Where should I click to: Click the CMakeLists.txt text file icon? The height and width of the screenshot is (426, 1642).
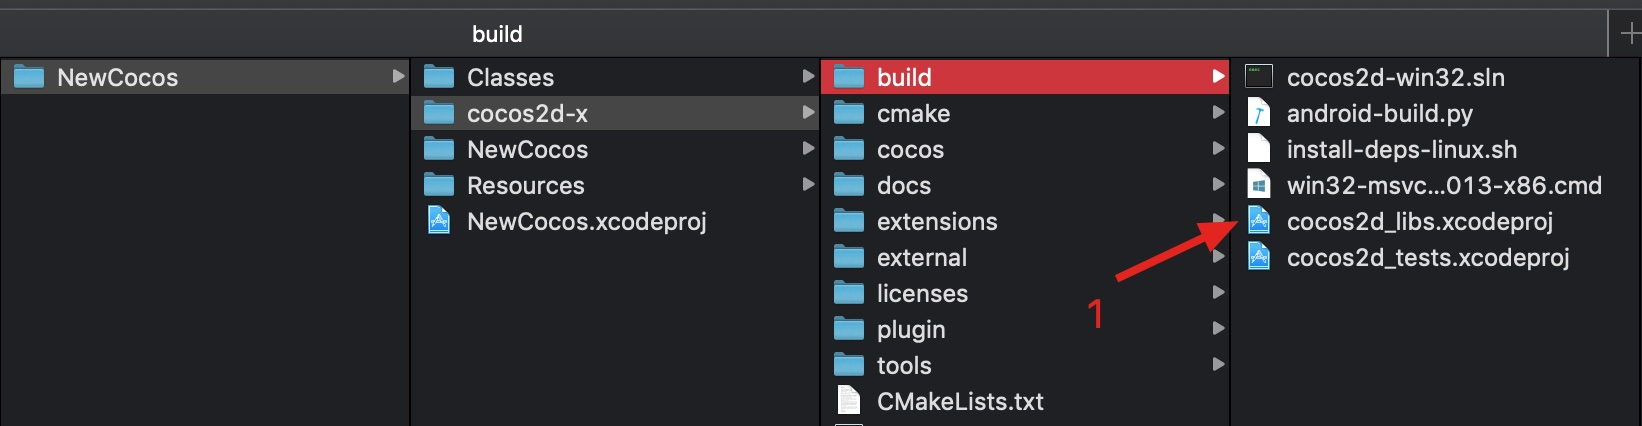[848, 401]
